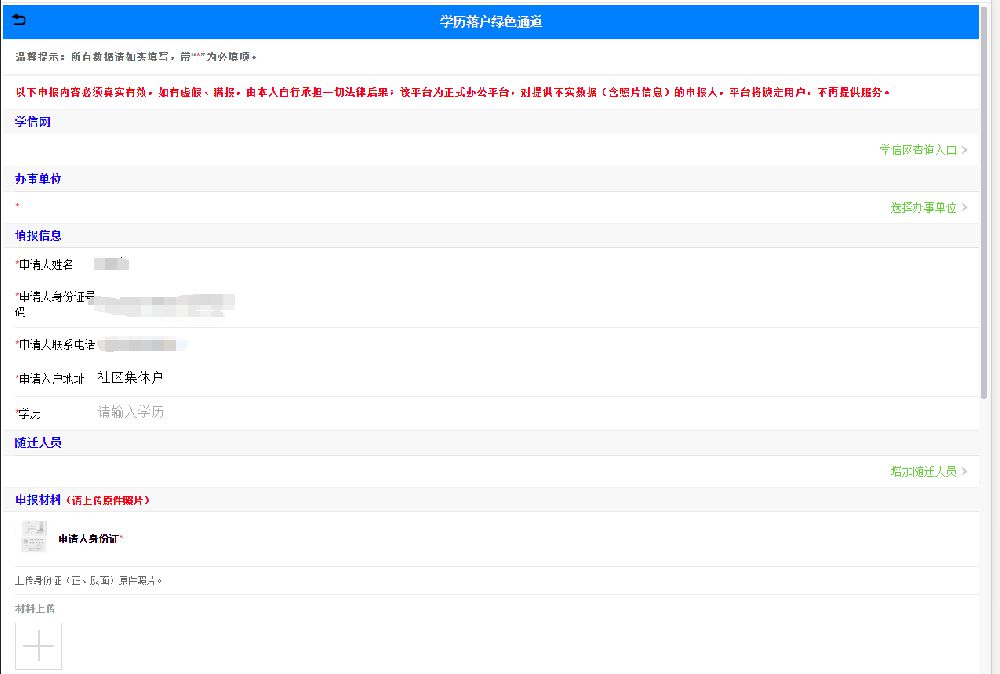This screenshot has height=674, width=1000.
Task: Click the 申报材料 section heading
Action: tap(38, 500)
